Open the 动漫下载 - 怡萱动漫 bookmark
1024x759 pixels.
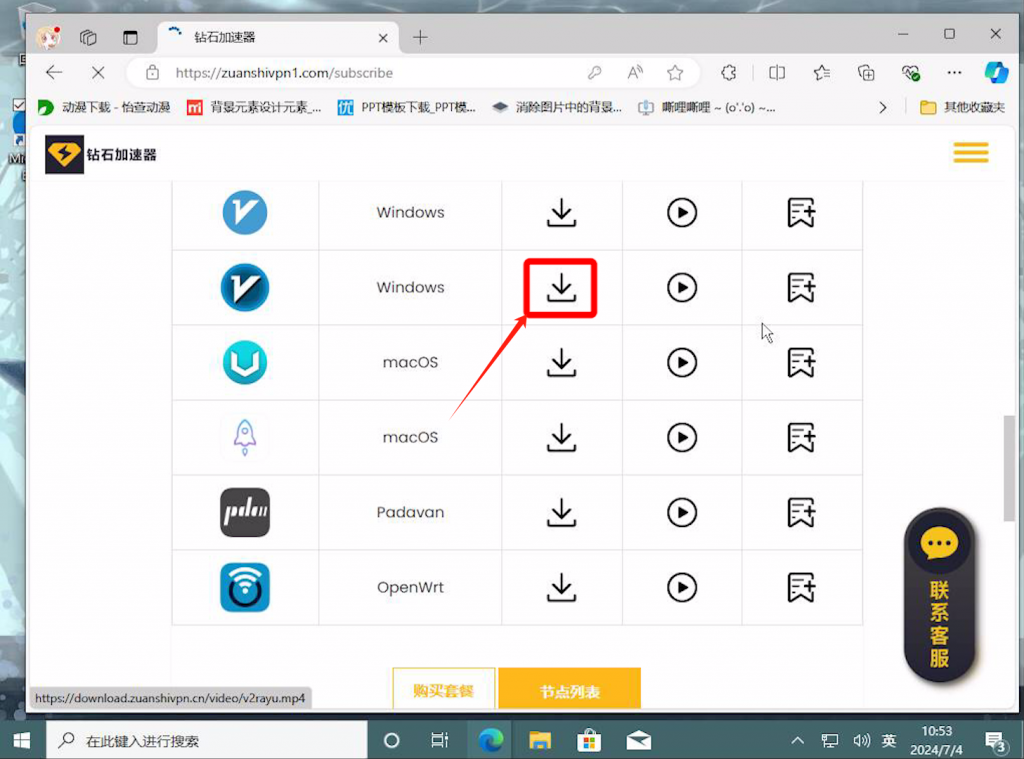click(104, 107)
